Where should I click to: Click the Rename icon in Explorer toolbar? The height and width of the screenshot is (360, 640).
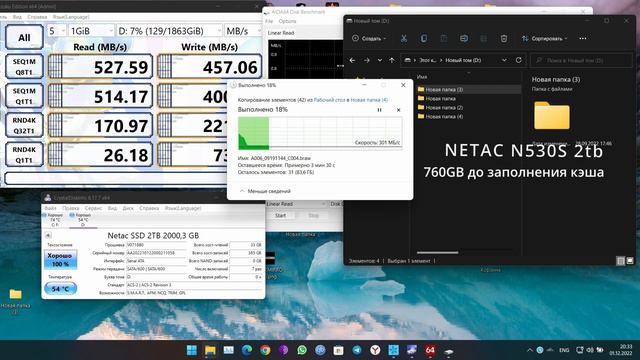(x=464, y=38)
